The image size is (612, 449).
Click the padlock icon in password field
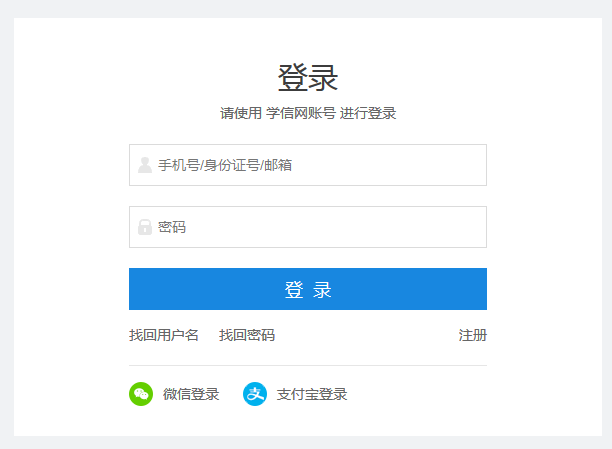pos(145,227)
